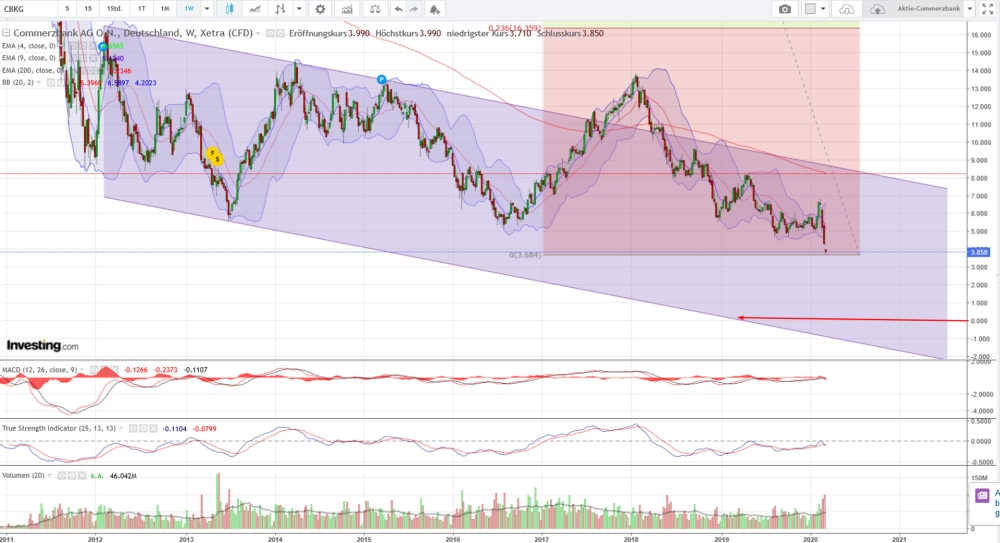Image resolution: width=1000 pixels, height=543 pixels.
Task: Load saved chart from cloud
Action: pos(846,9)
